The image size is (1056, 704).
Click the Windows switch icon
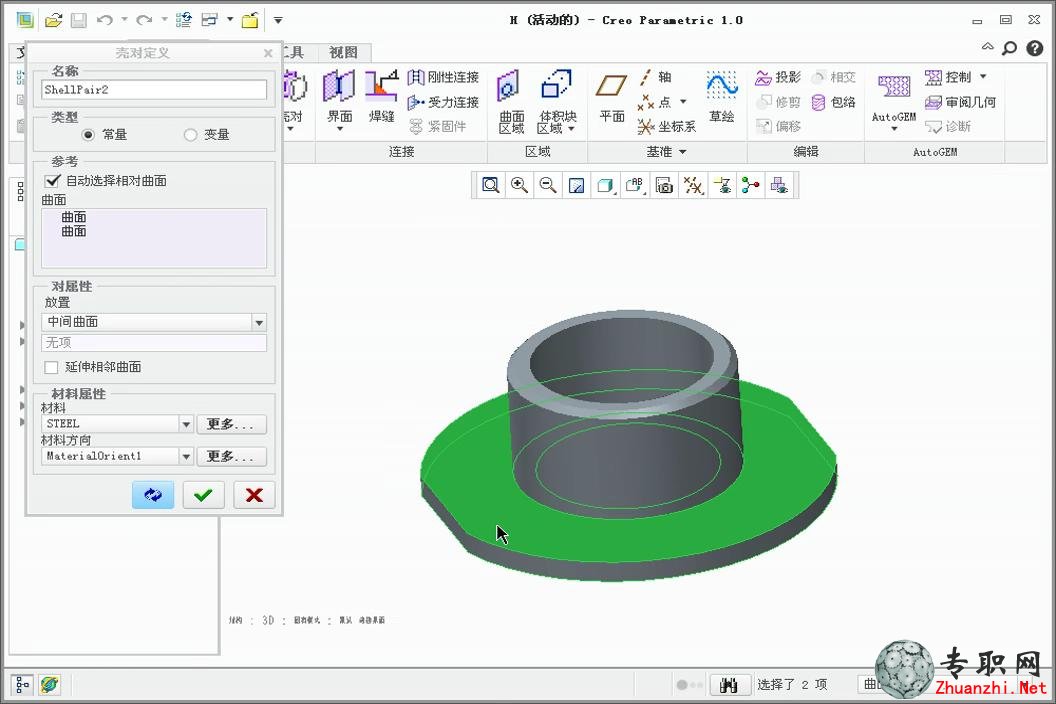point(209,20)
